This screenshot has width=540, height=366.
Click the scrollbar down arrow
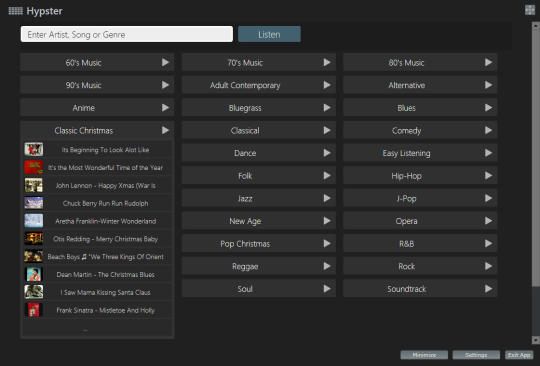(x=536, y=340)
